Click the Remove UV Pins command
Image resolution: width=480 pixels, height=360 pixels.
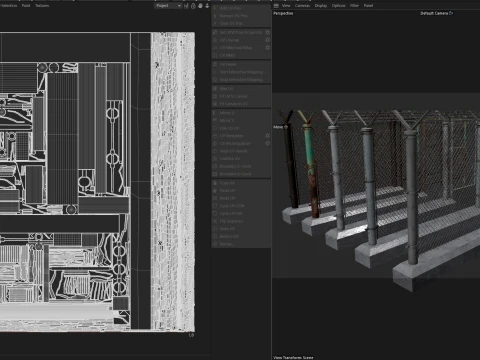point(241,16)
